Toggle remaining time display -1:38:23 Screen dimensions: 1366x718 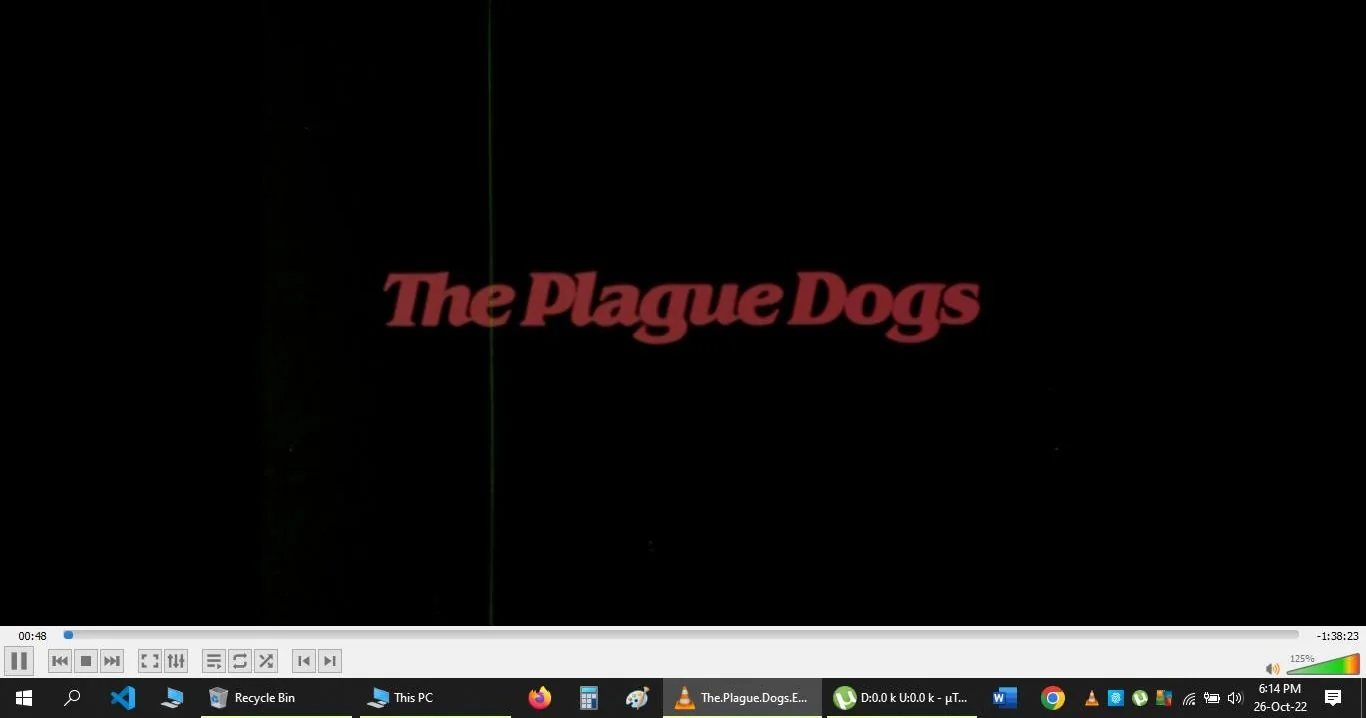click(1337, 636)
